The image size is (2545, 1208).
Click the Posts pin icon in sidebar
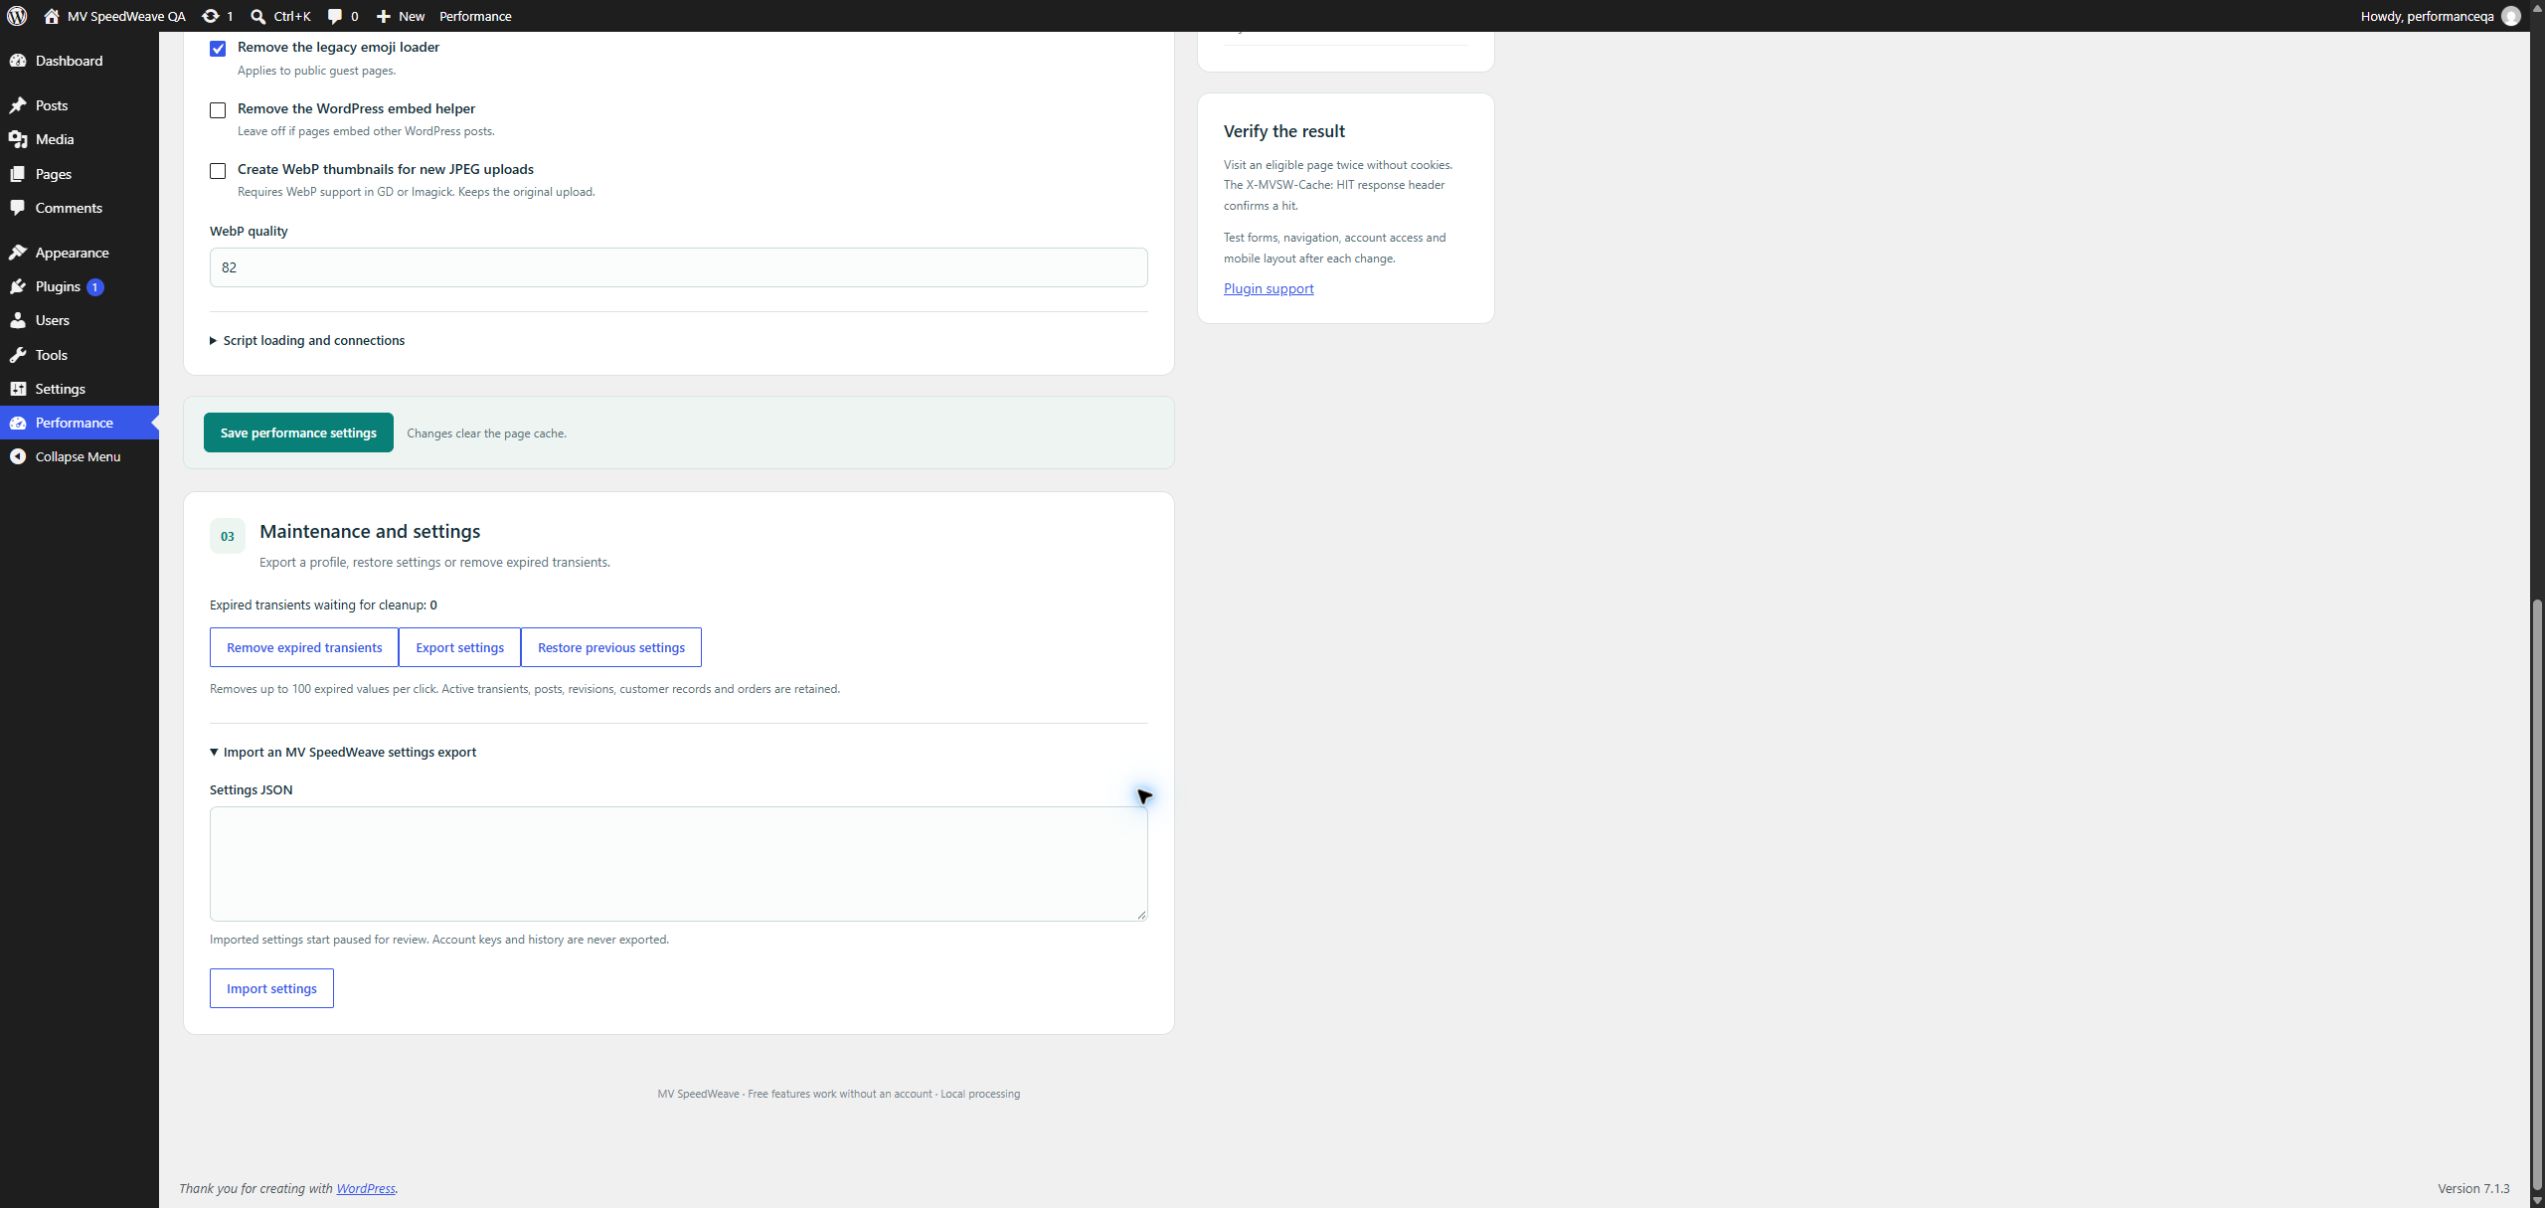pyautogui.click(x=18, y=105)
